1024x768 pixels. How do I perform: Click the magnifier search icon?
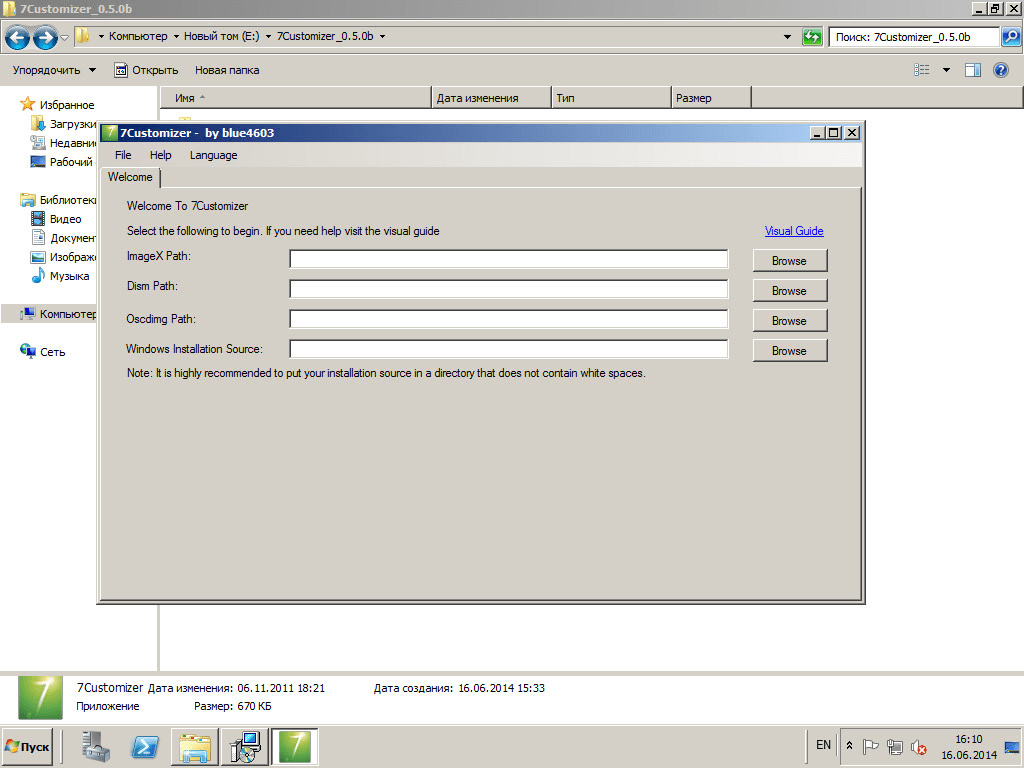1010,37
